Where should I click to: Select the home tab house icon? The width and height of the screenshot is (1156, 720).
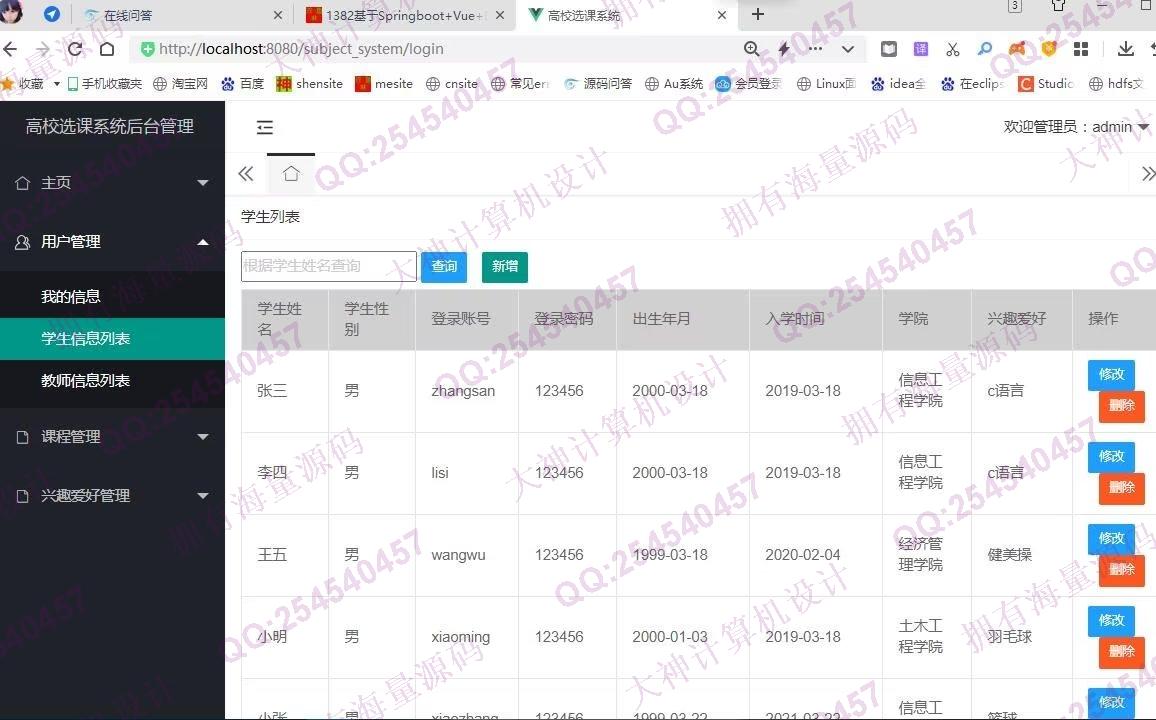point(291,174)
